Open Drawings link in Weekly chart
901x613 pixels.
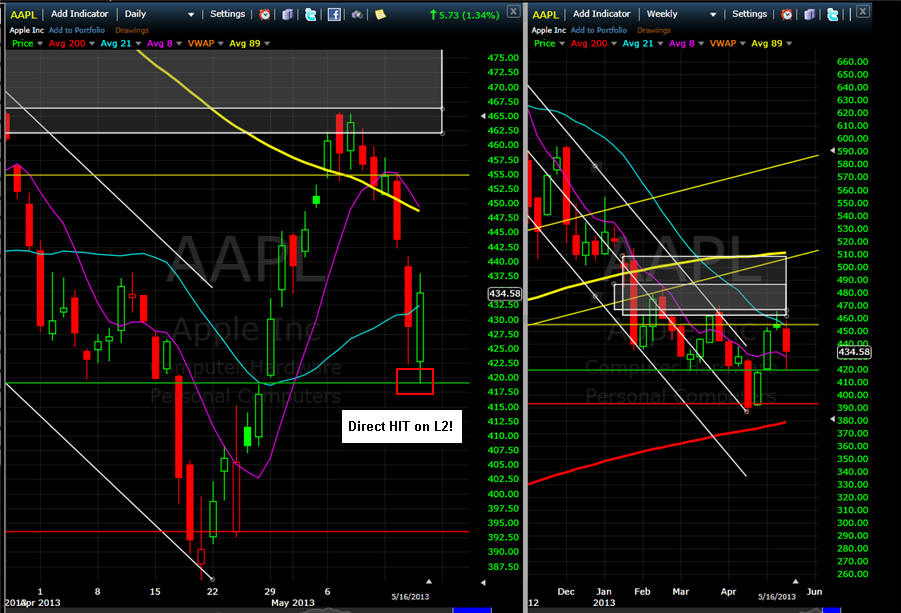click(x=653, y=30)
